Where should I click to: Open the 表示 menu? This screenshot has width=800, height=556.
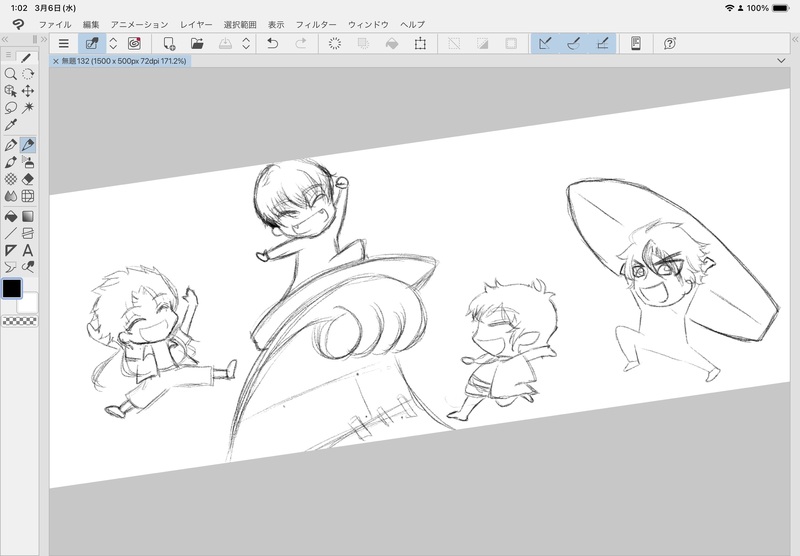276,24
